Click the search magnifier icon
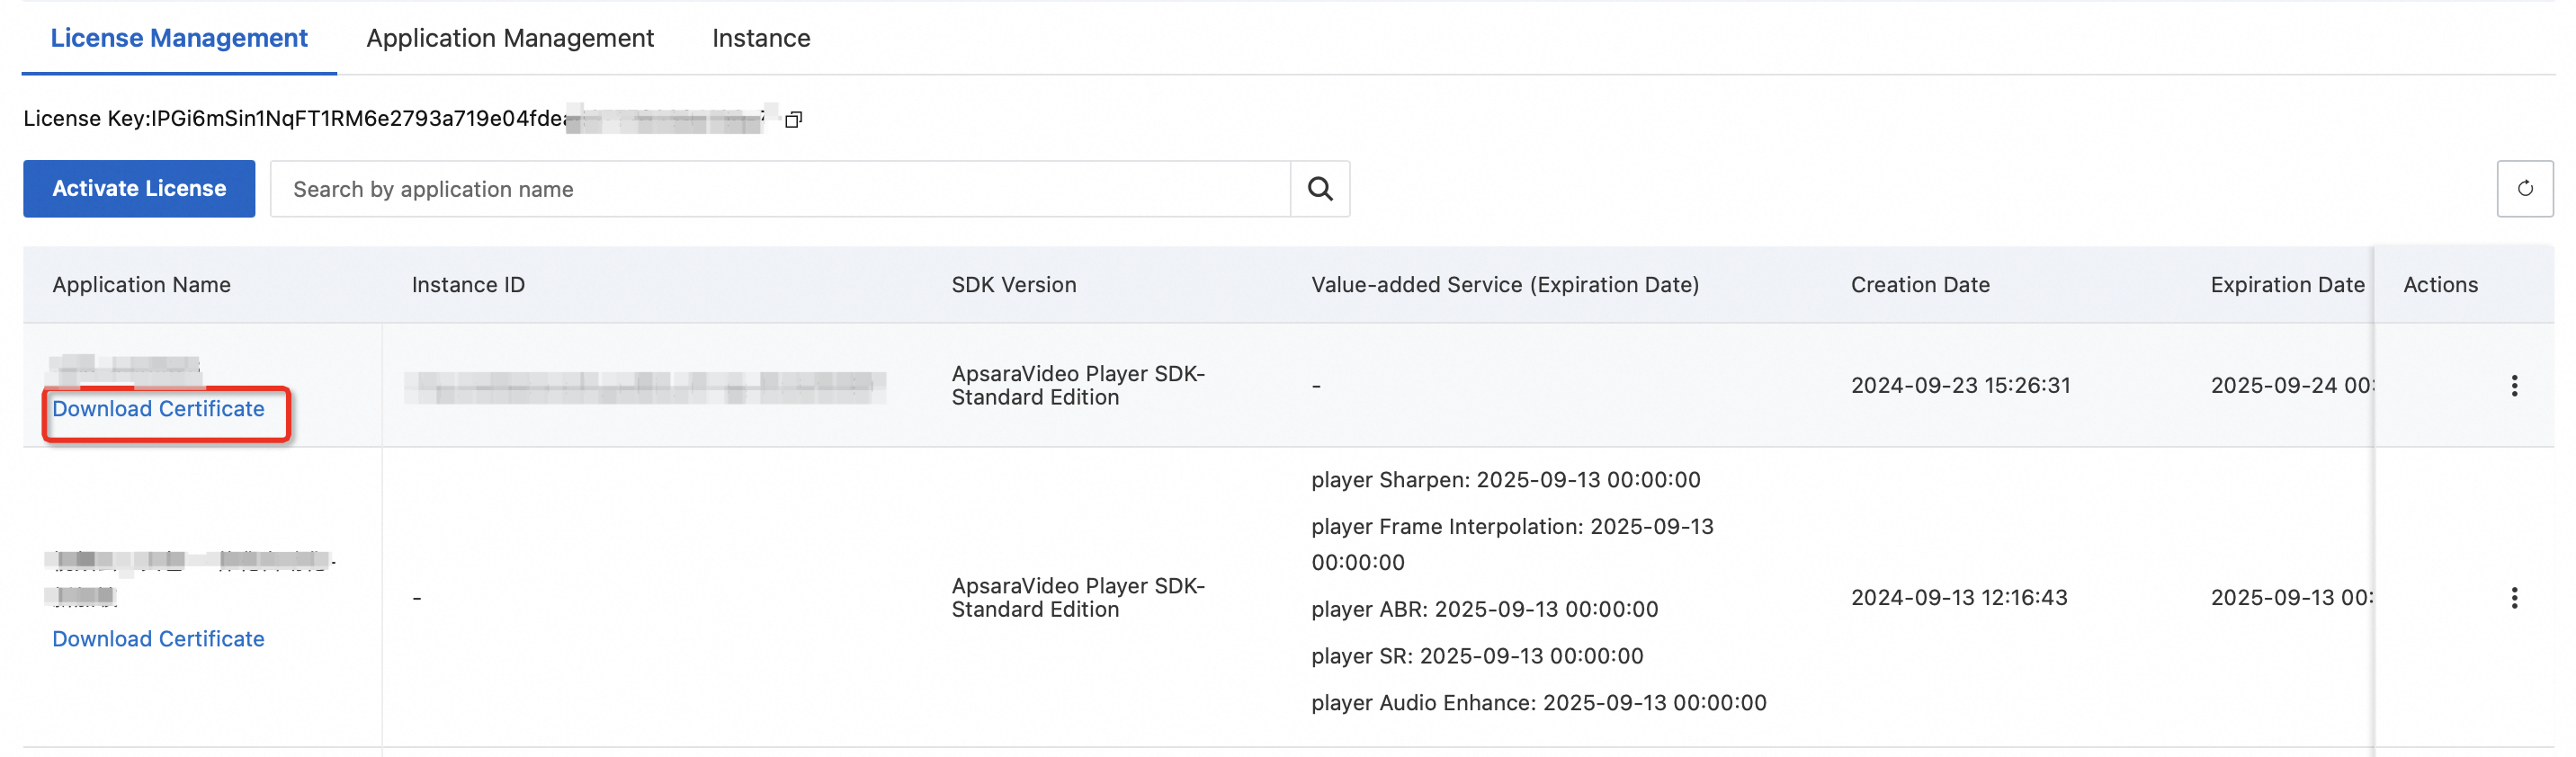The image size is (2576, 757). (x=1320, y=189)
